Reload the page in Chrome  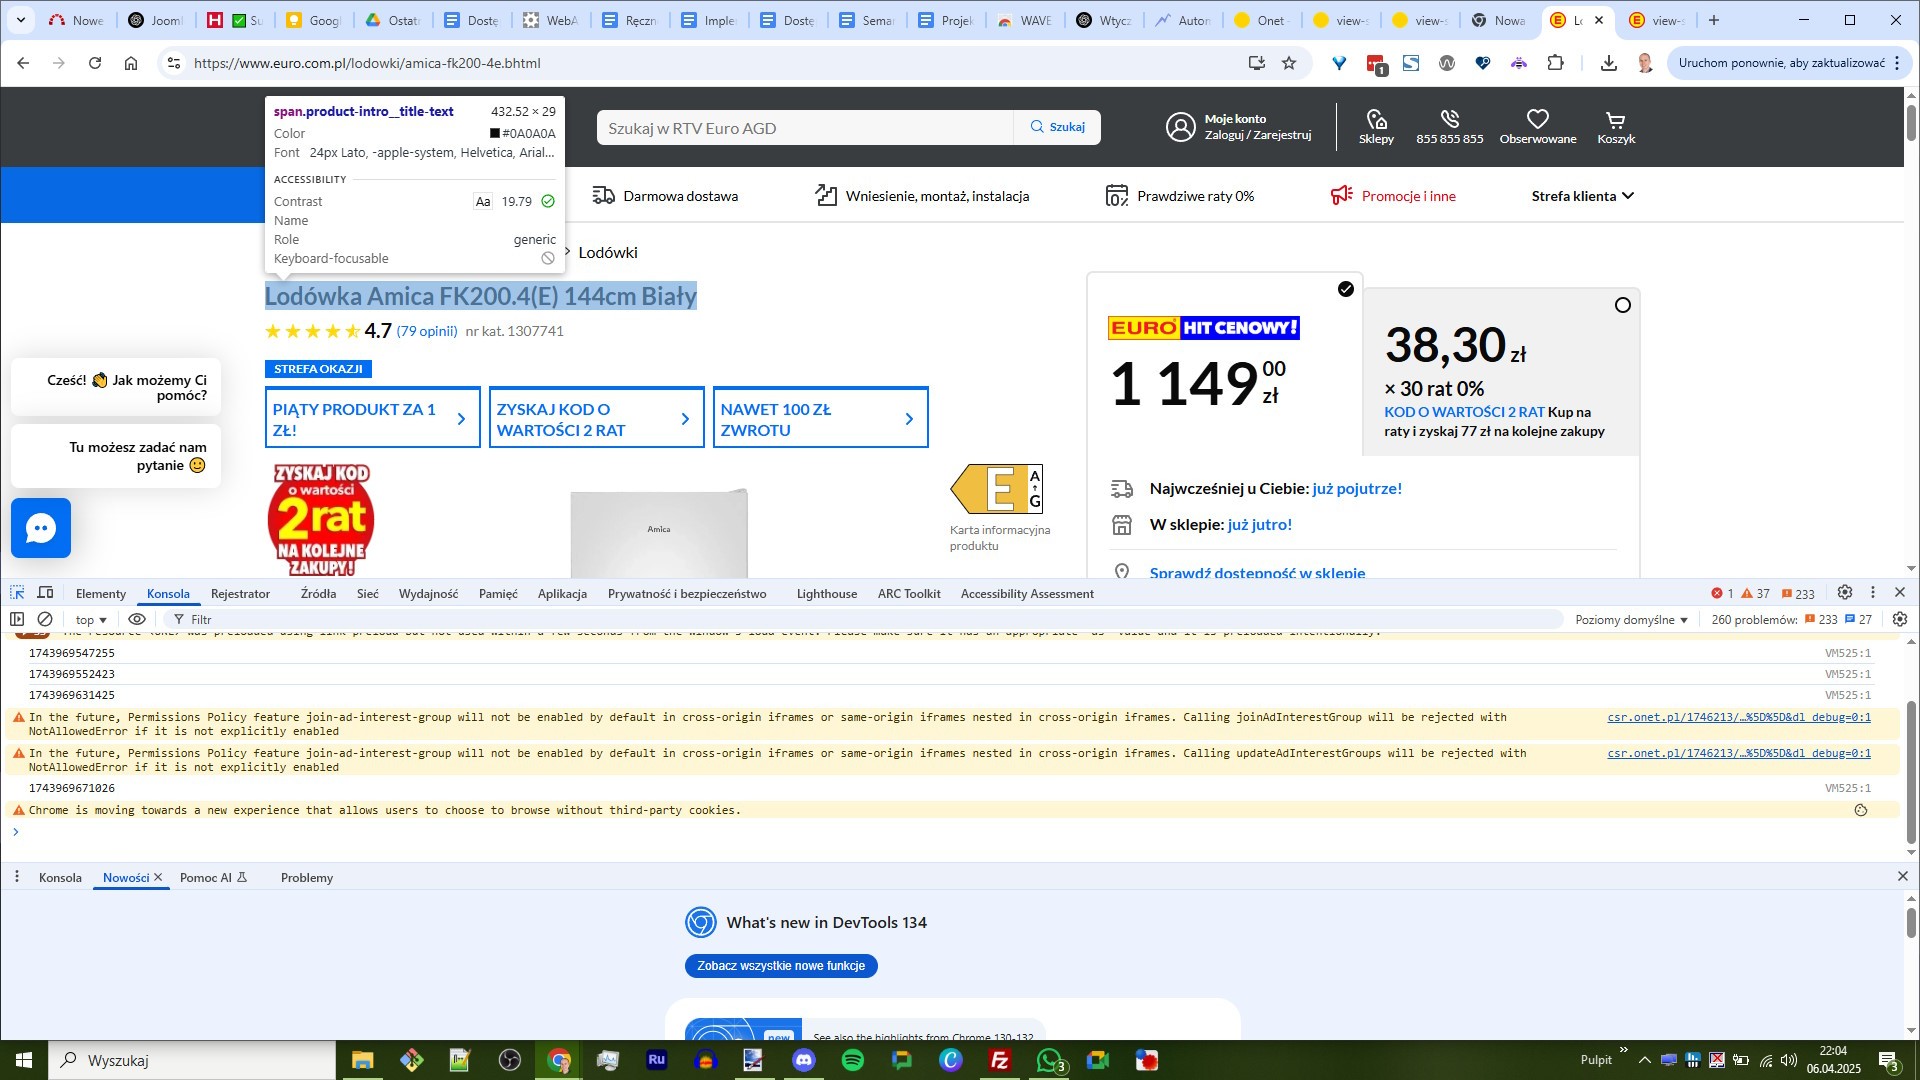(x=95, y=63)
